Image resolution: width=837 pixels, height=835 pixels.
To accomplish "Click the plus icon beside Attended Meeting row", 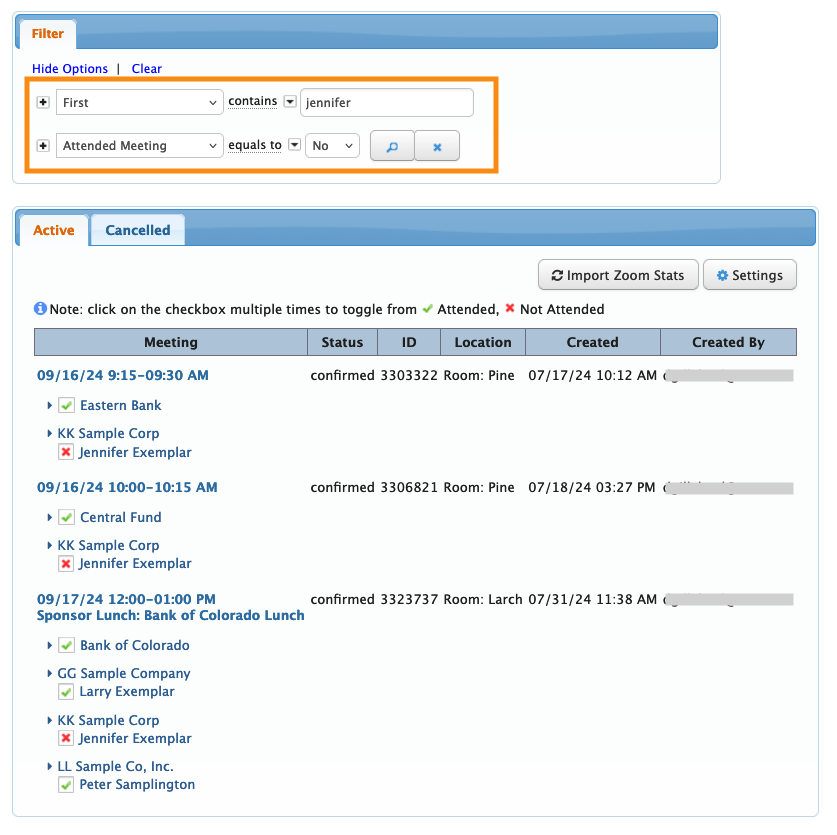I will (43, 145).
